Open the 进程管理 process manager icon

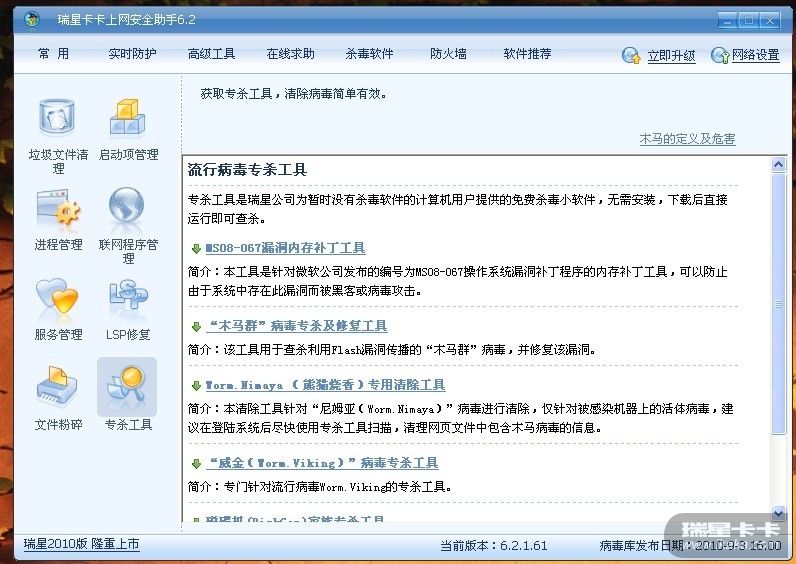(58, 207)
